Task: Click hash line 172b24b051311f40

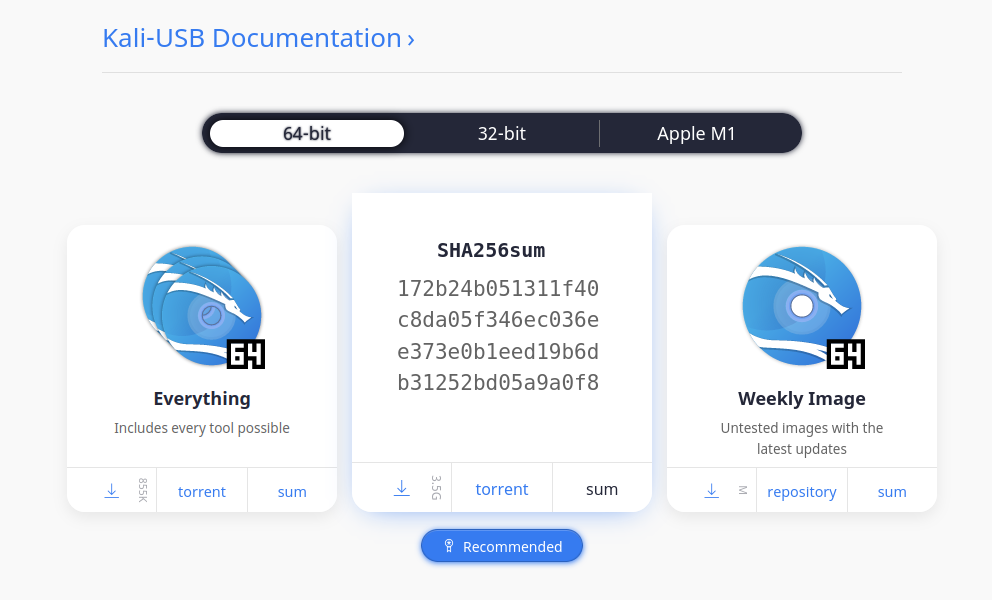Action: click(498, 289)
